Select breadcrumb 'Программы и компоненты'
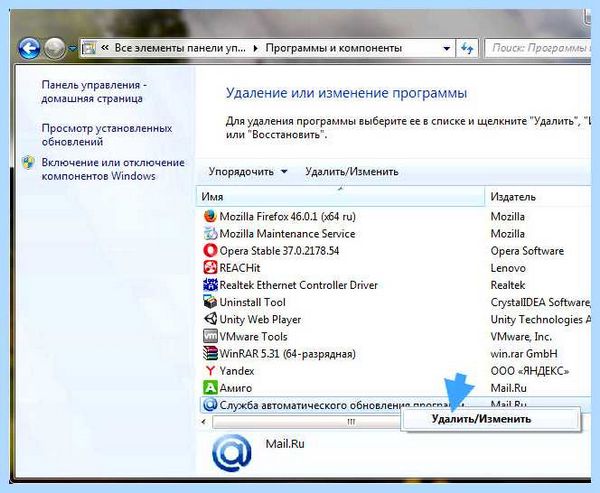600x493 pixels. [x=333, y=48]
